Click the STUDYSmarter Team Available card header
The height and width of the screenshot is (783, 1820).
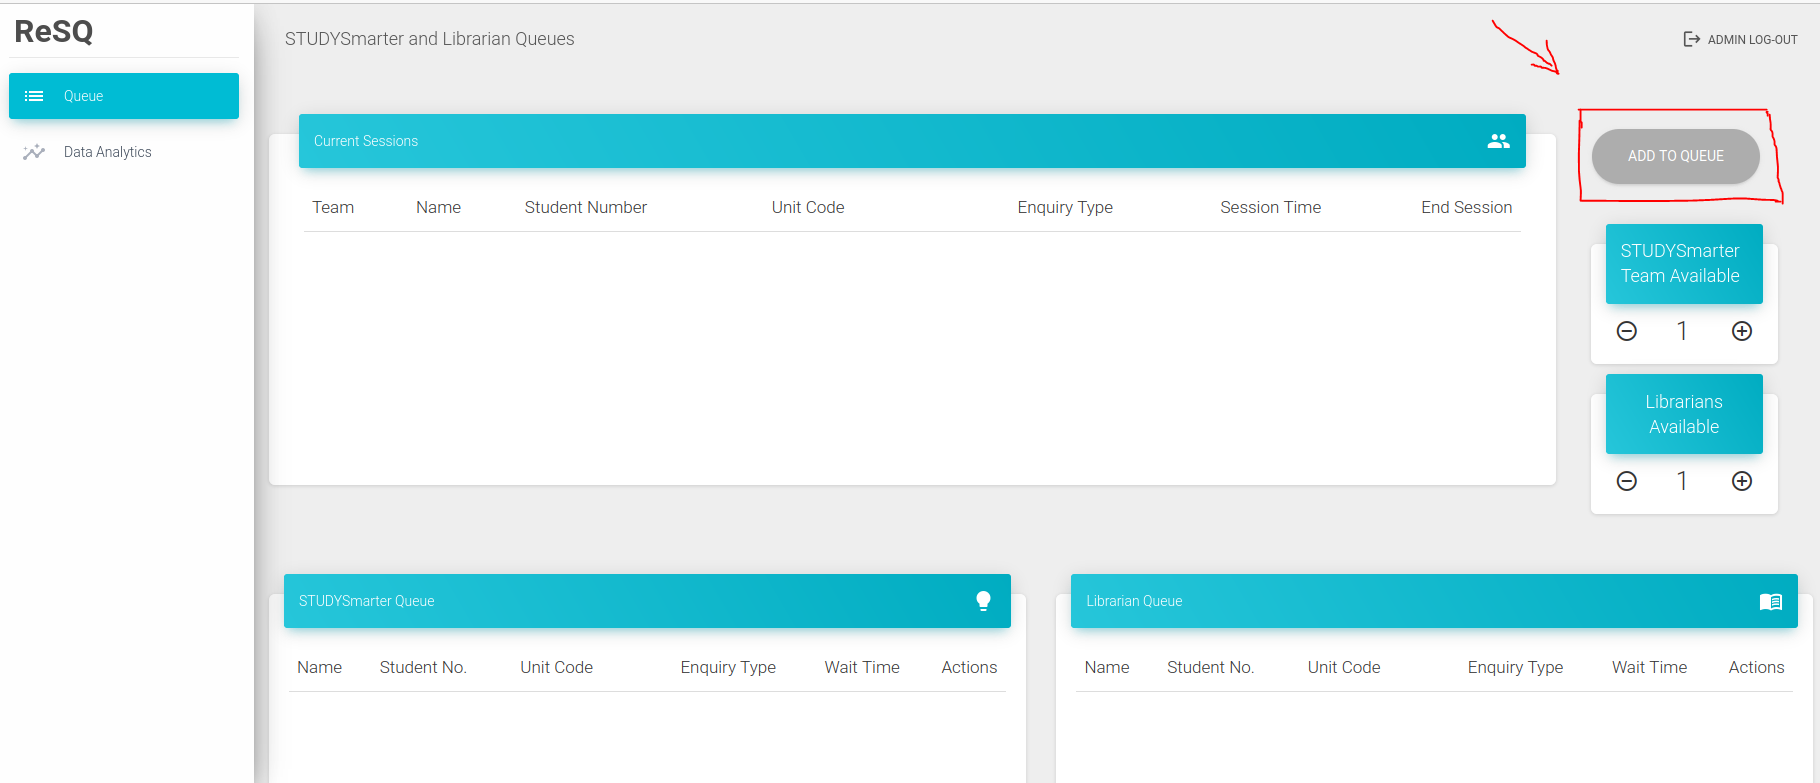pyautogui.click(x=1683, y=263)
